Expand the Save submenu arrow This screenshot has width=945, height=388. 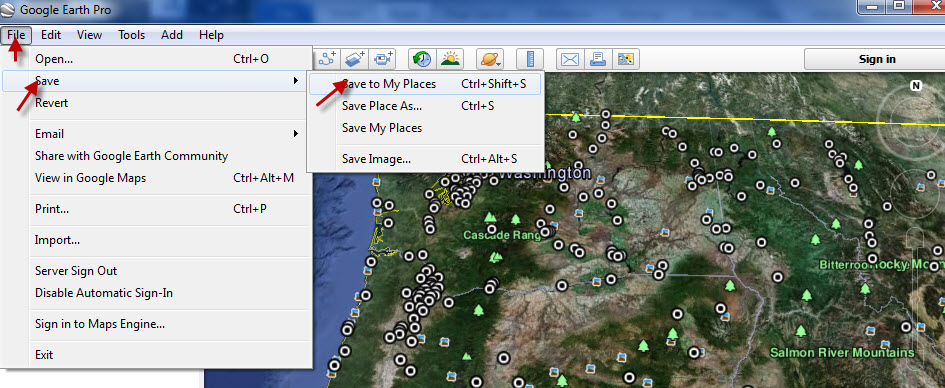click(296, 81)
